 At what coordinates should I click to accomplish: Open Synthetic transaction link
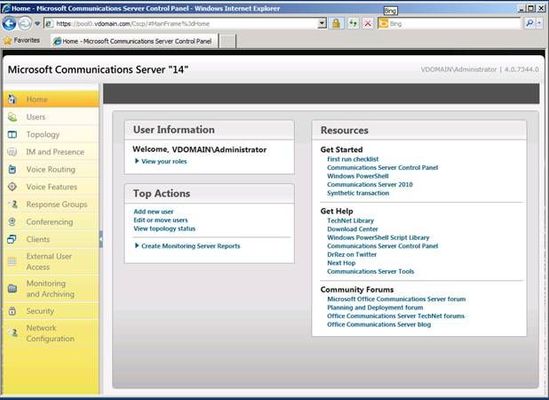pyautogui.click(x=358, y=193)
